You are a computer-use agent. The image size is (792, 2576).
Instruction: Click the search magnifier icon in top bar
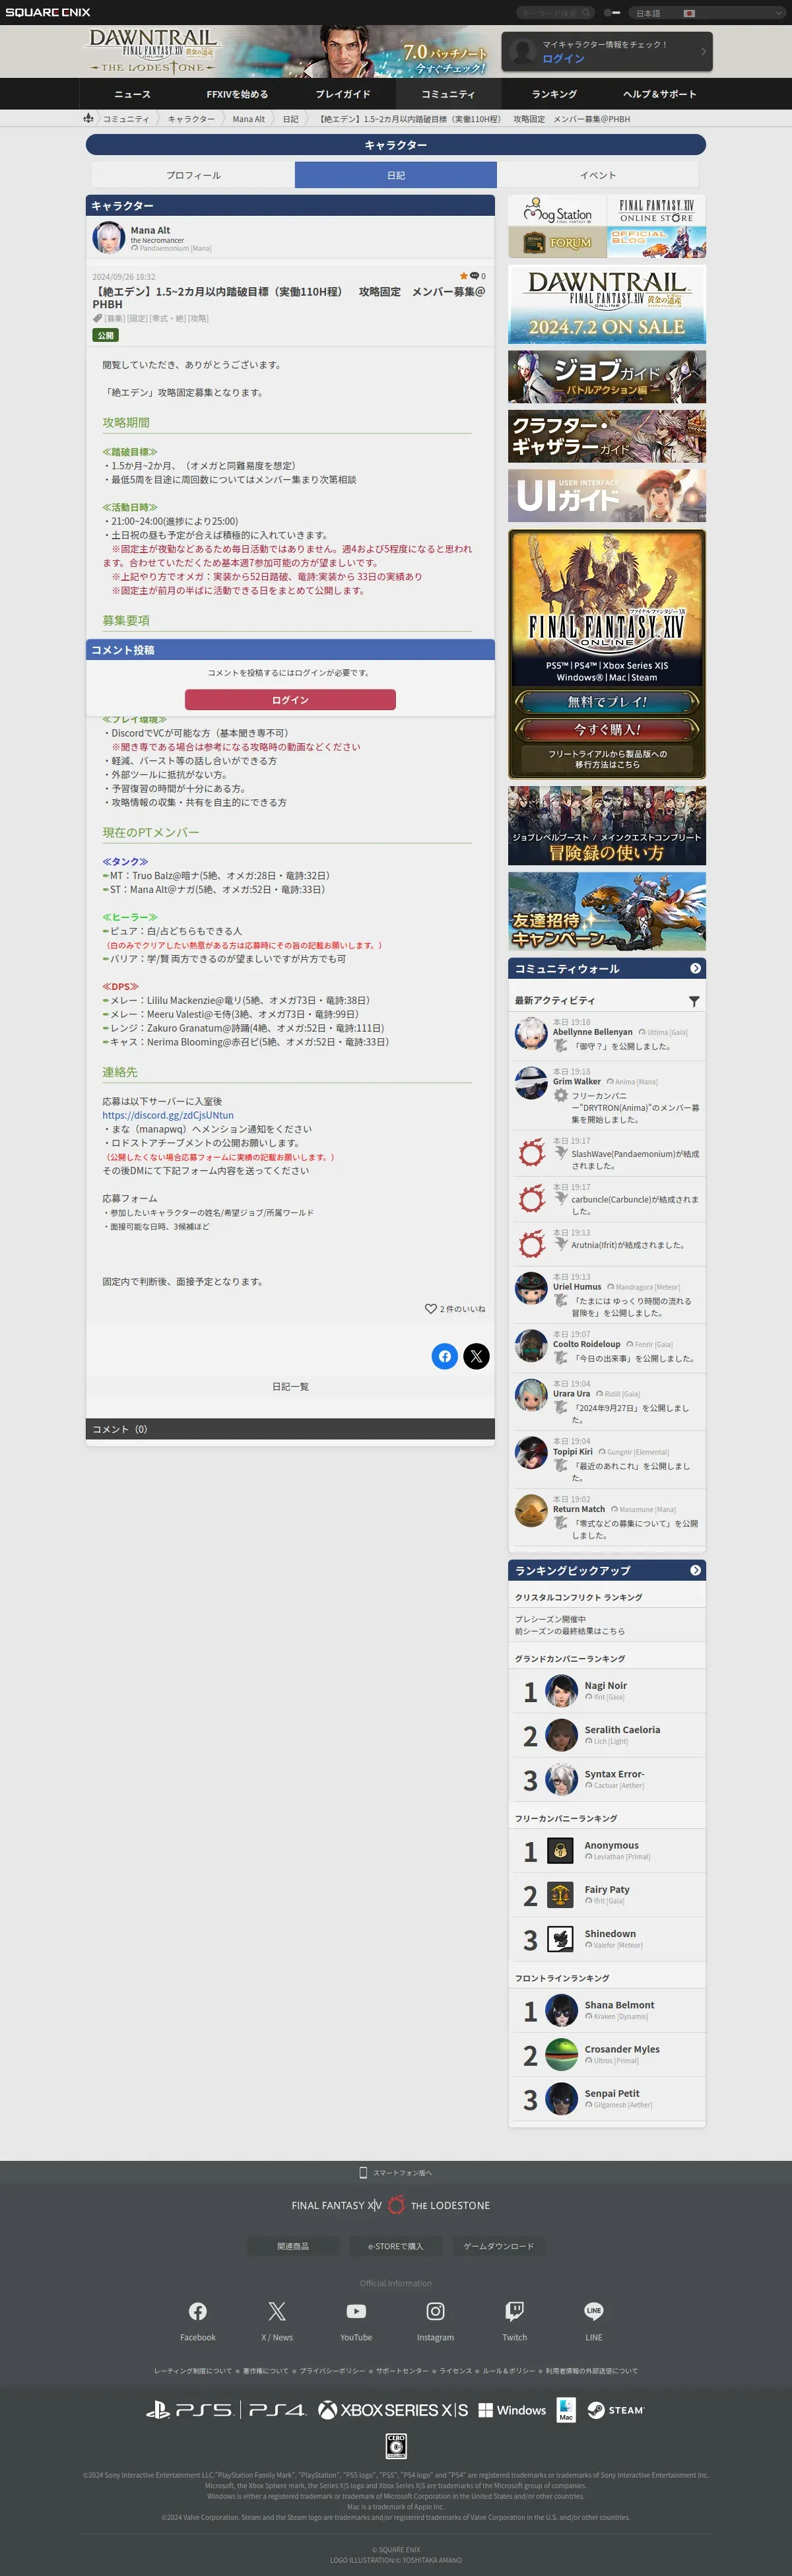585,13
